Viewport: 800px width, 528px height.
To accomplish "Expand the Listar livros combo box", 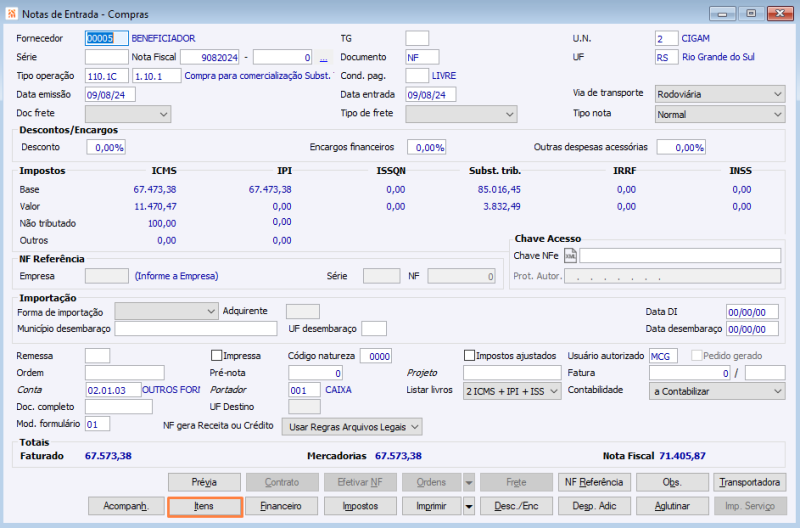I will click(x=512, y=392).
